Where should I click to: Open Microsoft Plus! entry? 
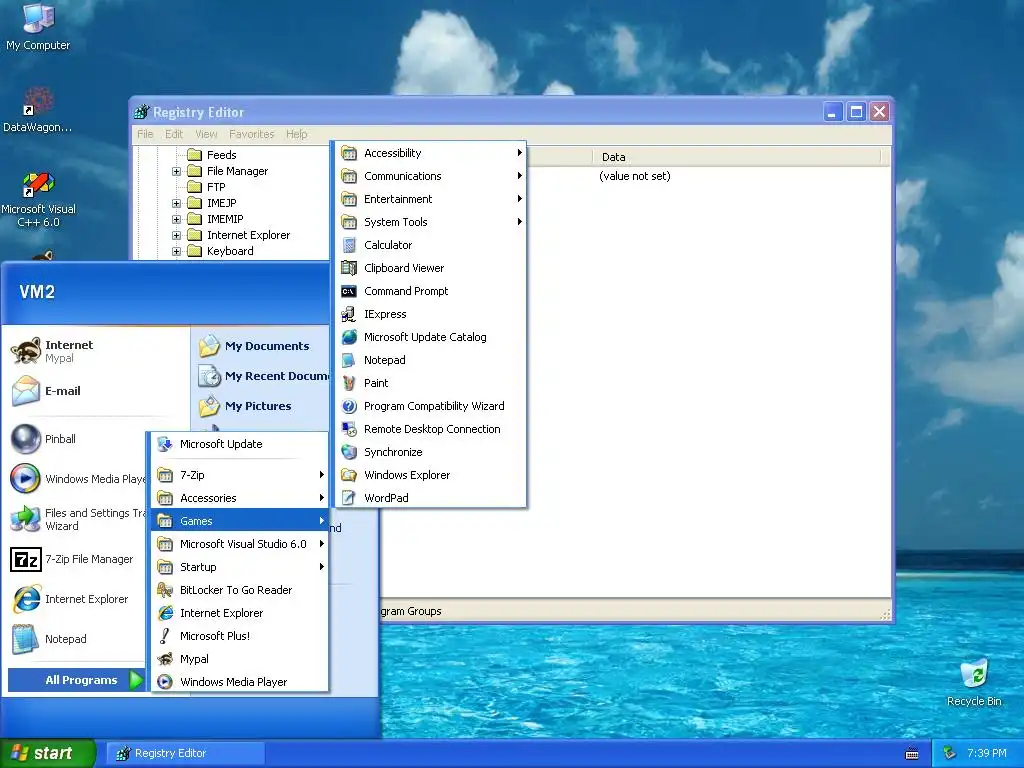(x=240, y=635)
